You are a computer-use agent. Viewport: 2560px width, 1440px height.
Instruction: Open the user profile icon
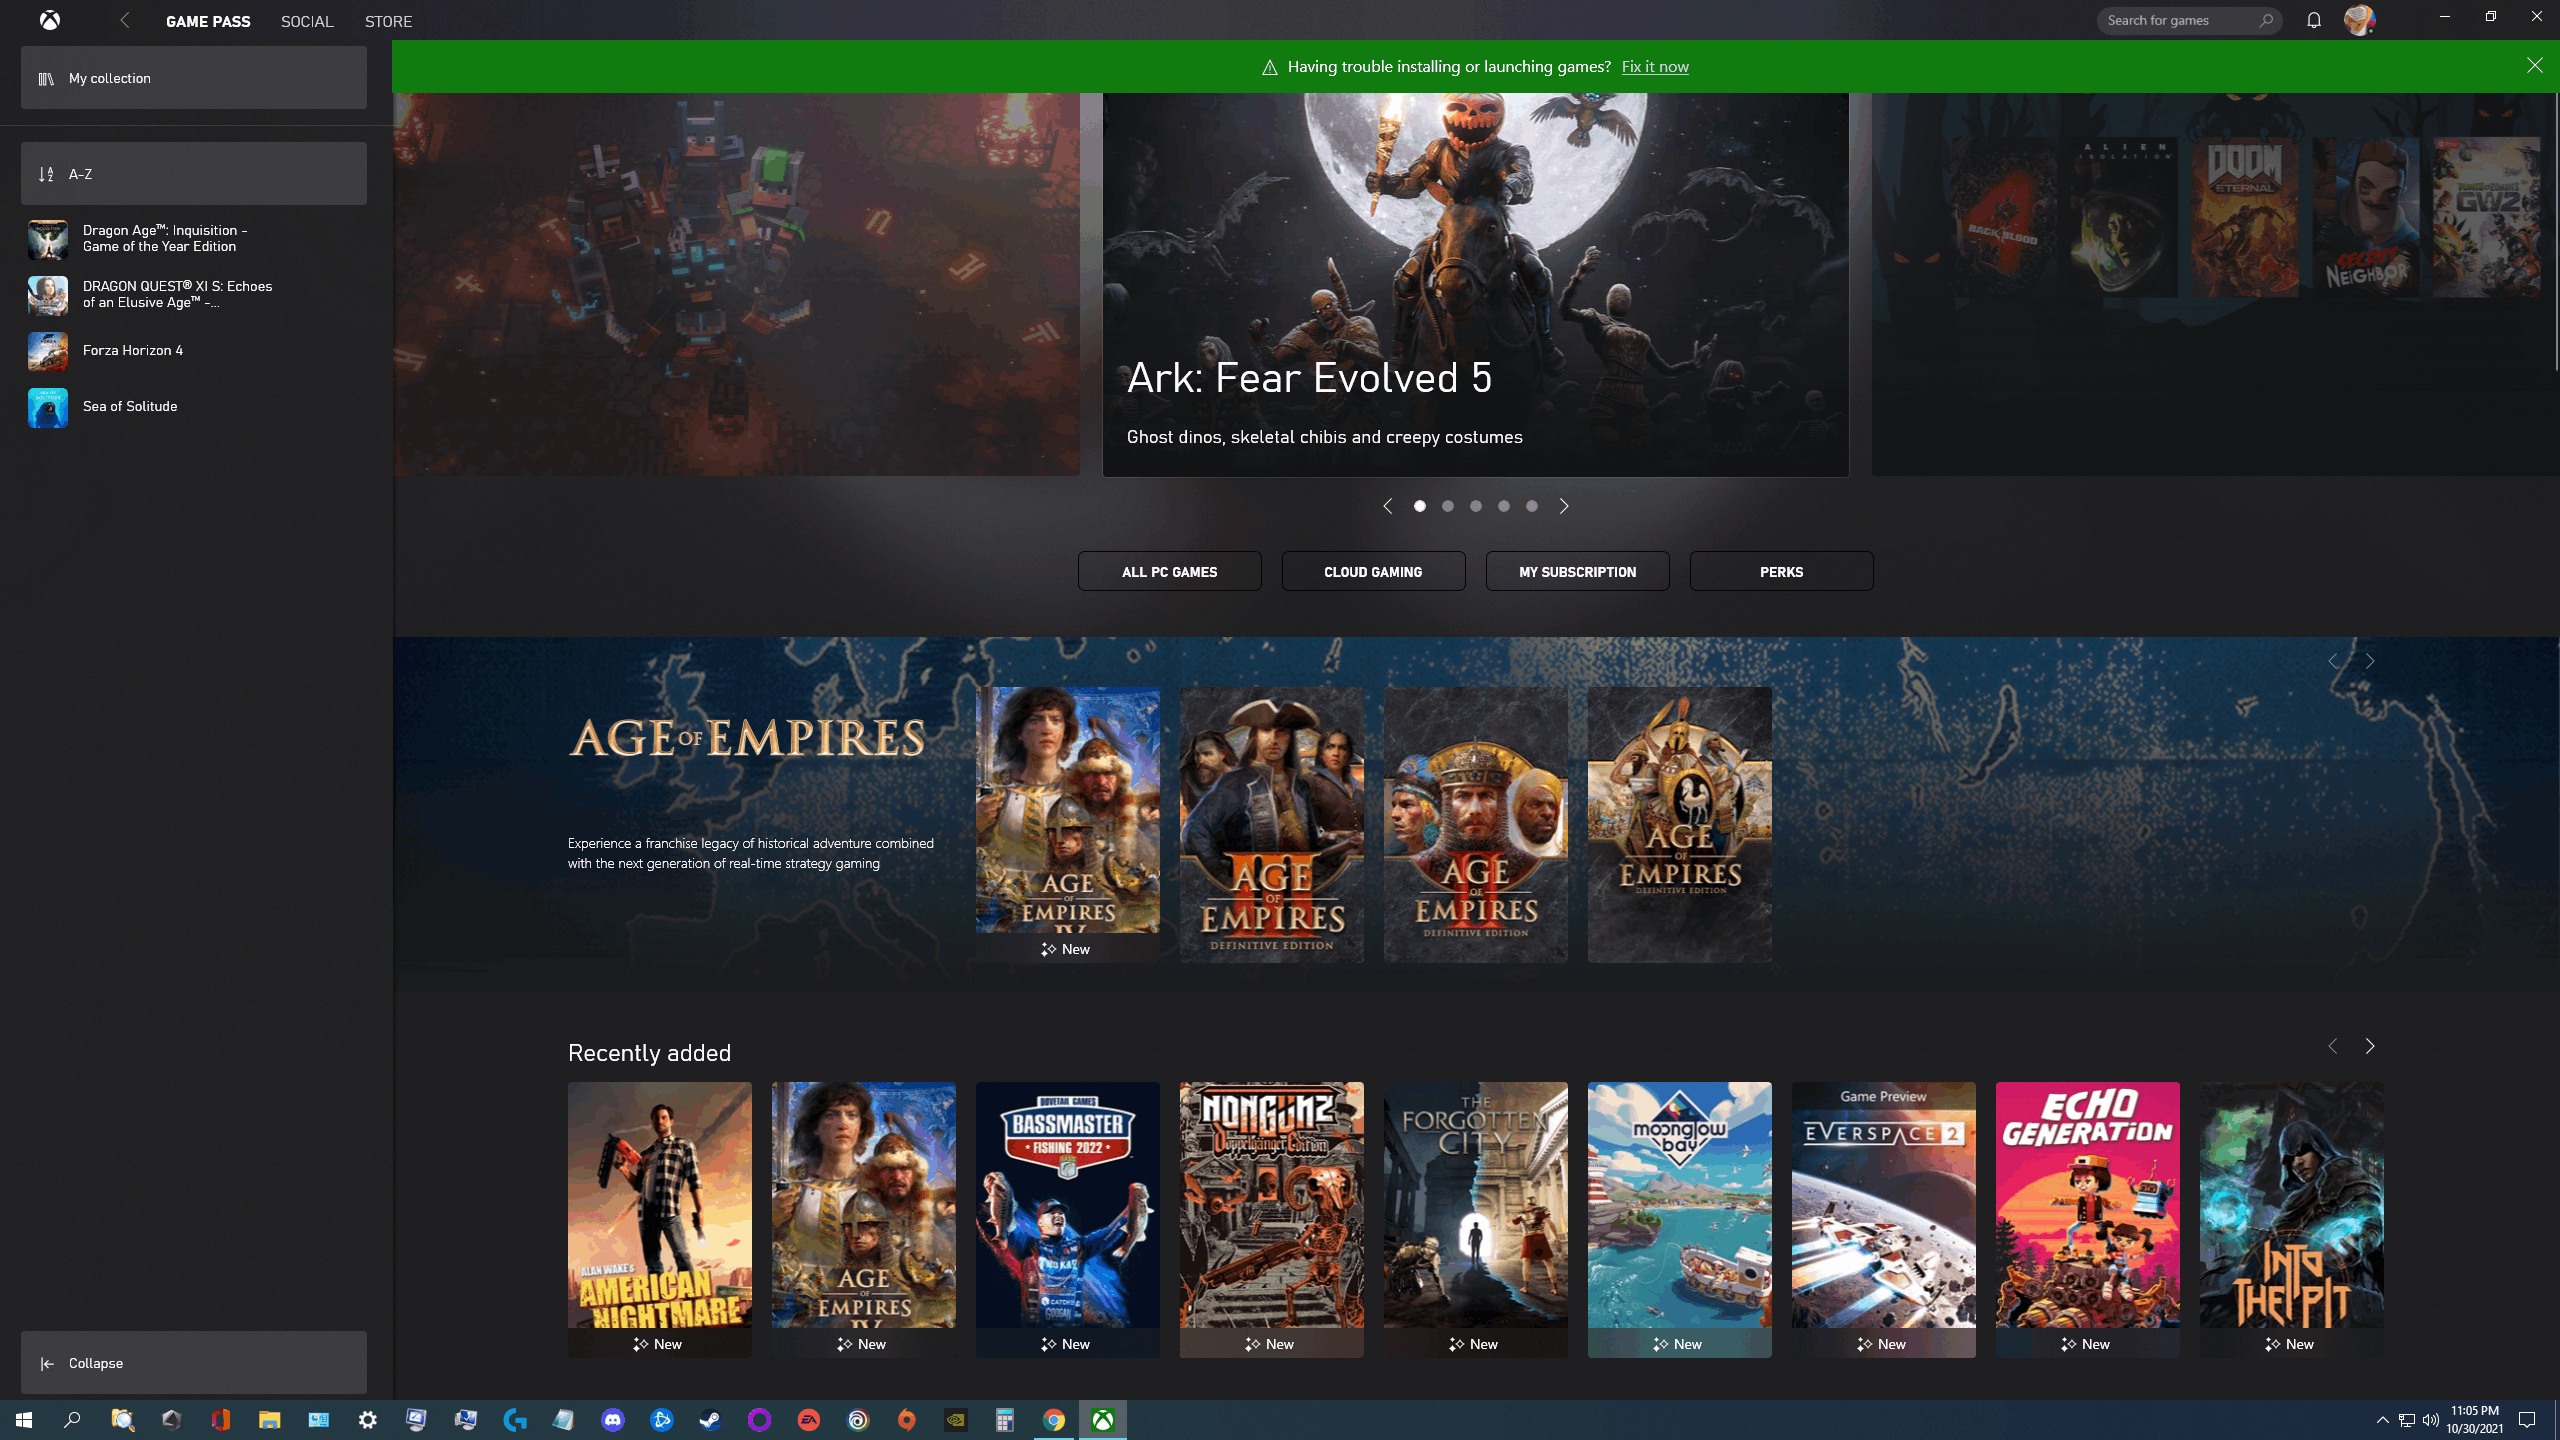click(x=2358, y=19)
